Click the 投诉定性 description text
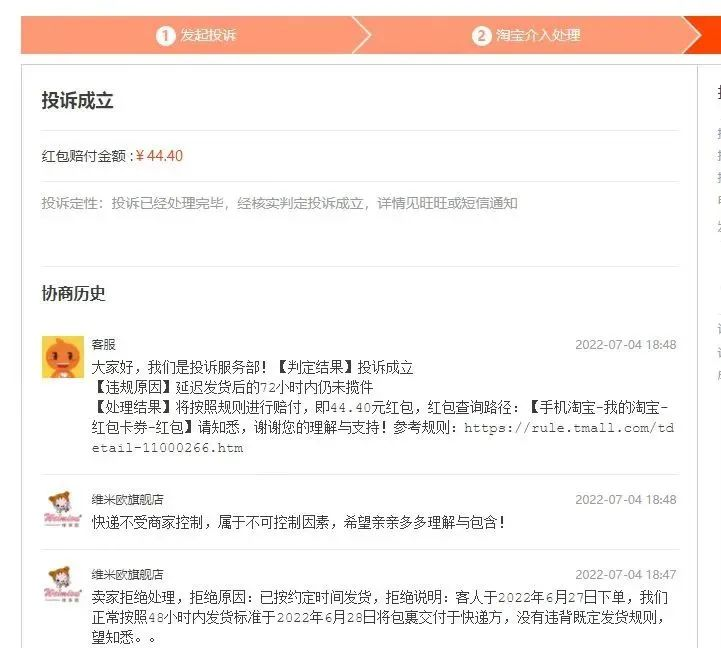 tap(280, 203)
